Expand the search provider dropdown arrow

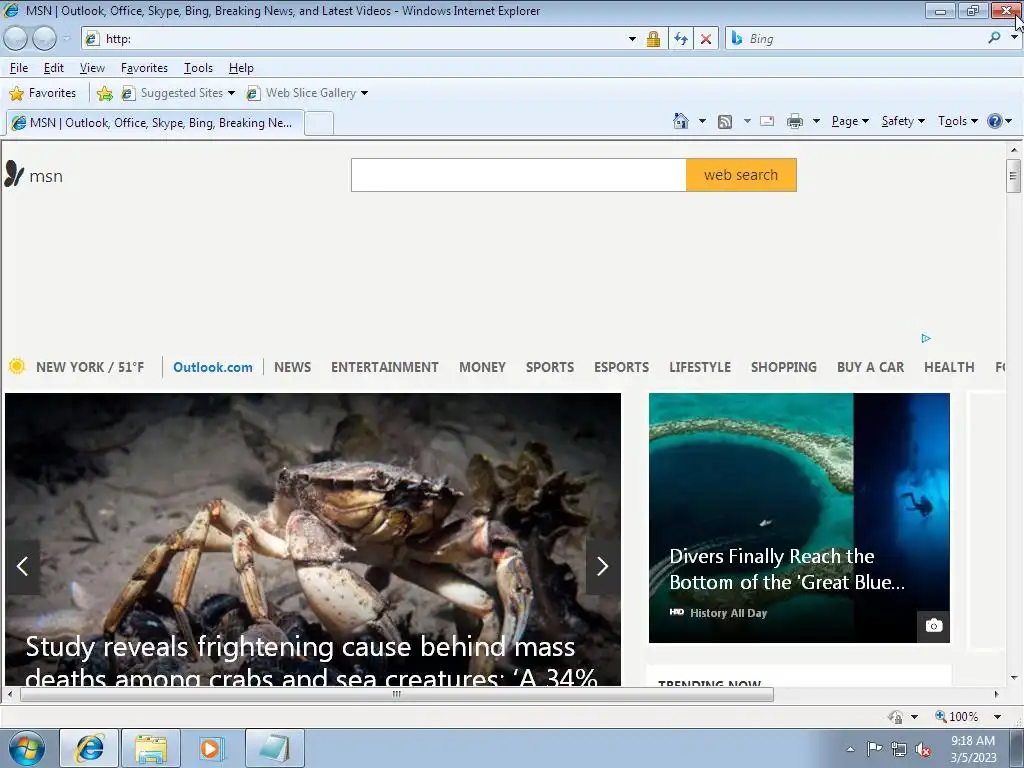[x=1014, y=37]
